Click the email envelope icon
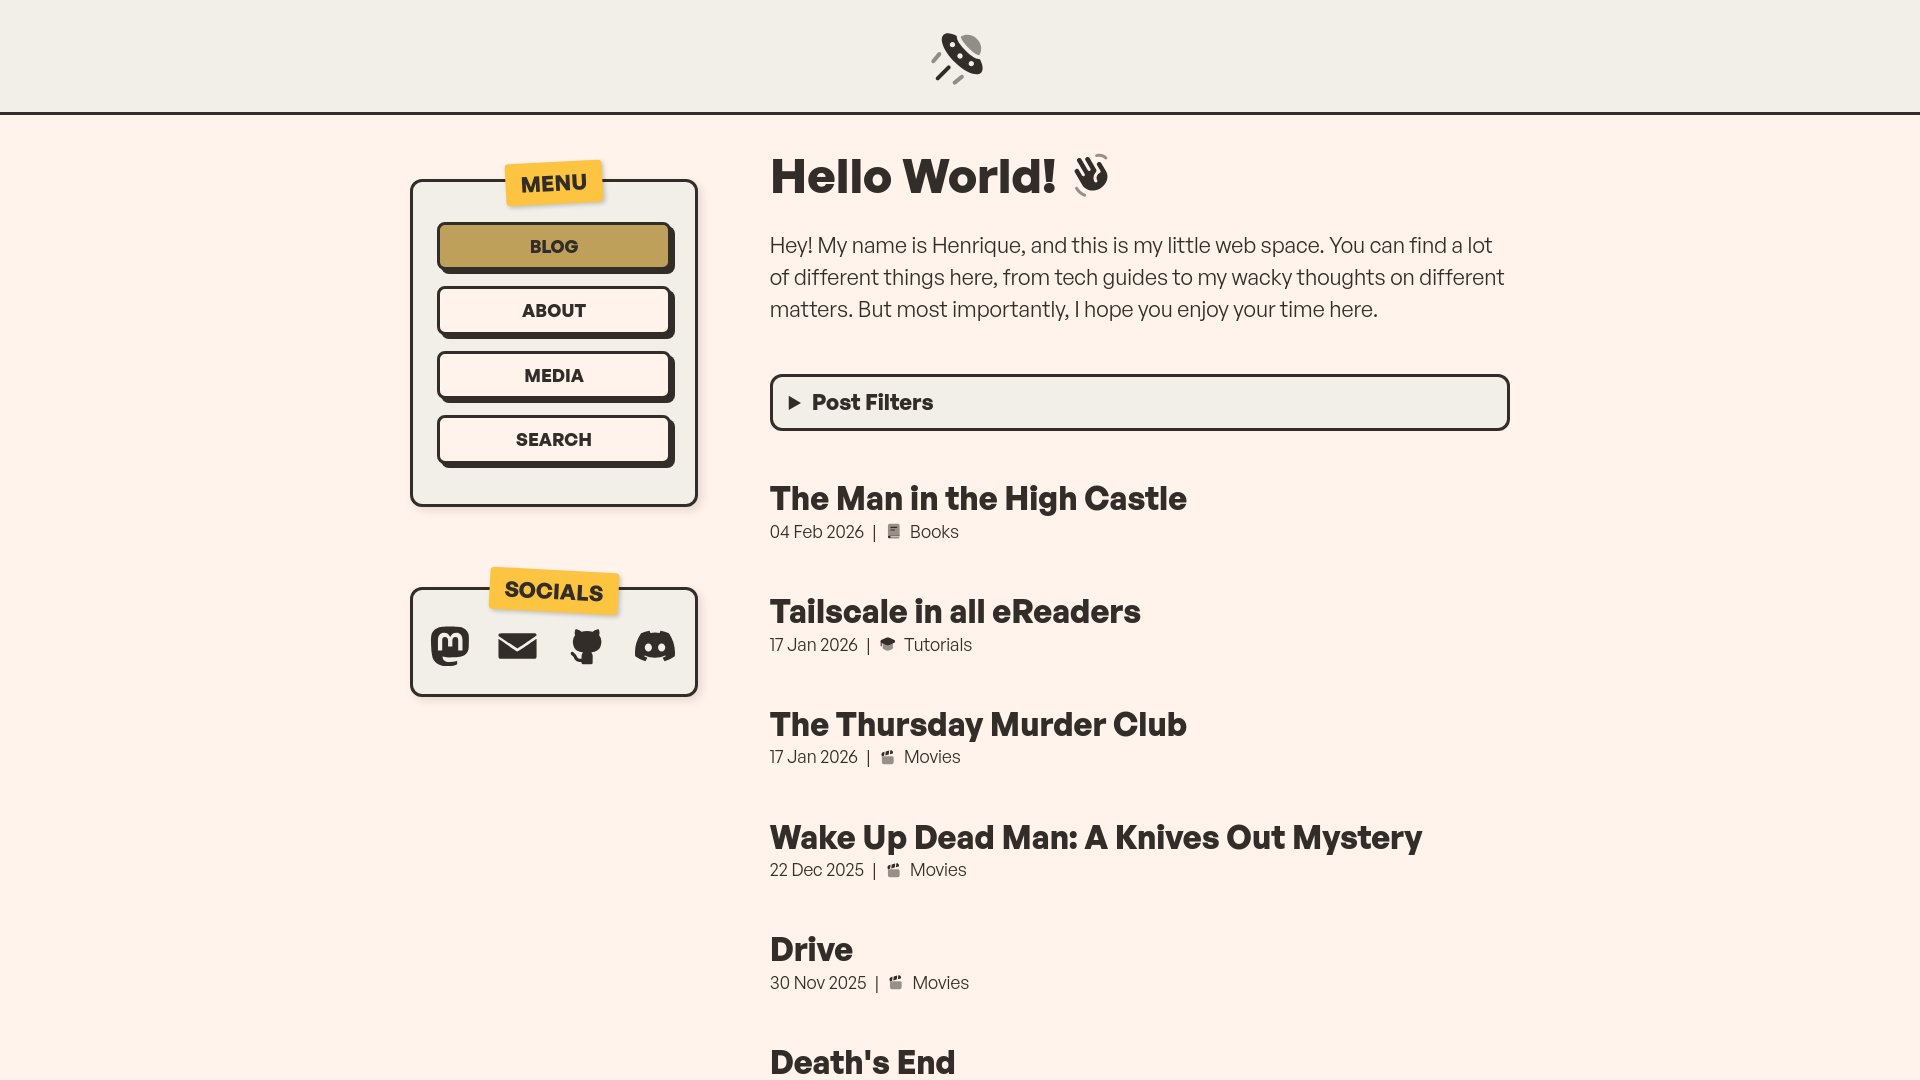Screen dimensions: 1920x1080 (517, 646)
